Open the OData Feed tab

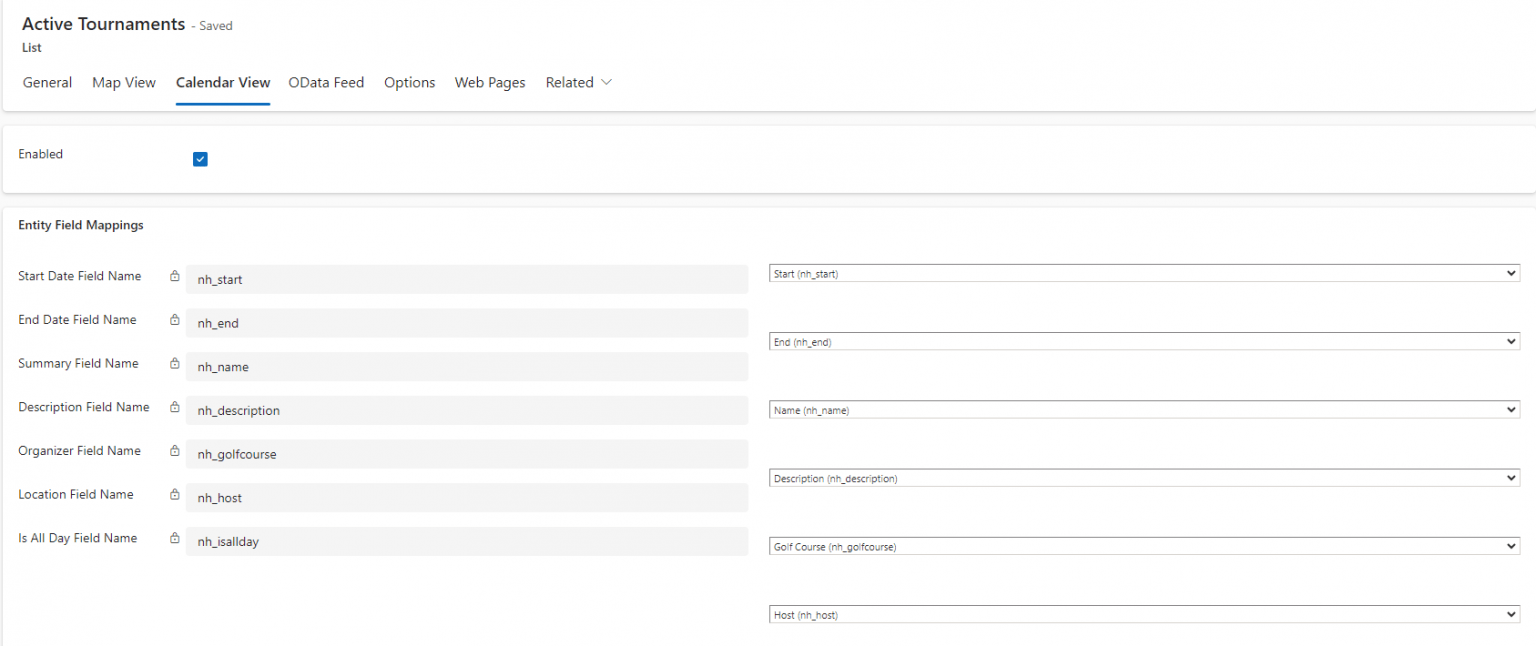(326, 83)
